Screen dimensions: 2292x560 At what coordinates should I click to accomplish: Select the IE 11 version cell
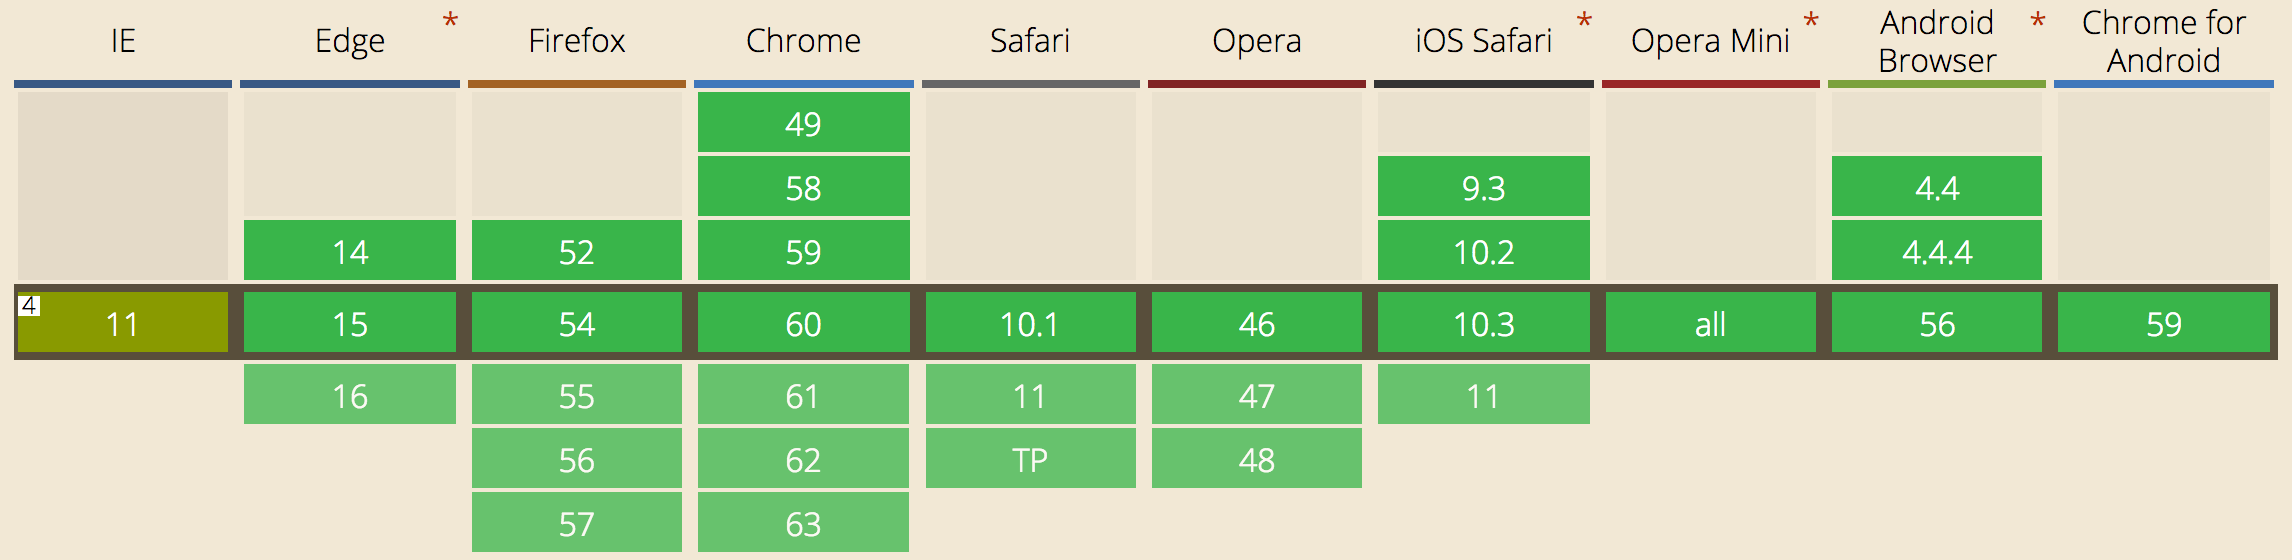[123, 322]
